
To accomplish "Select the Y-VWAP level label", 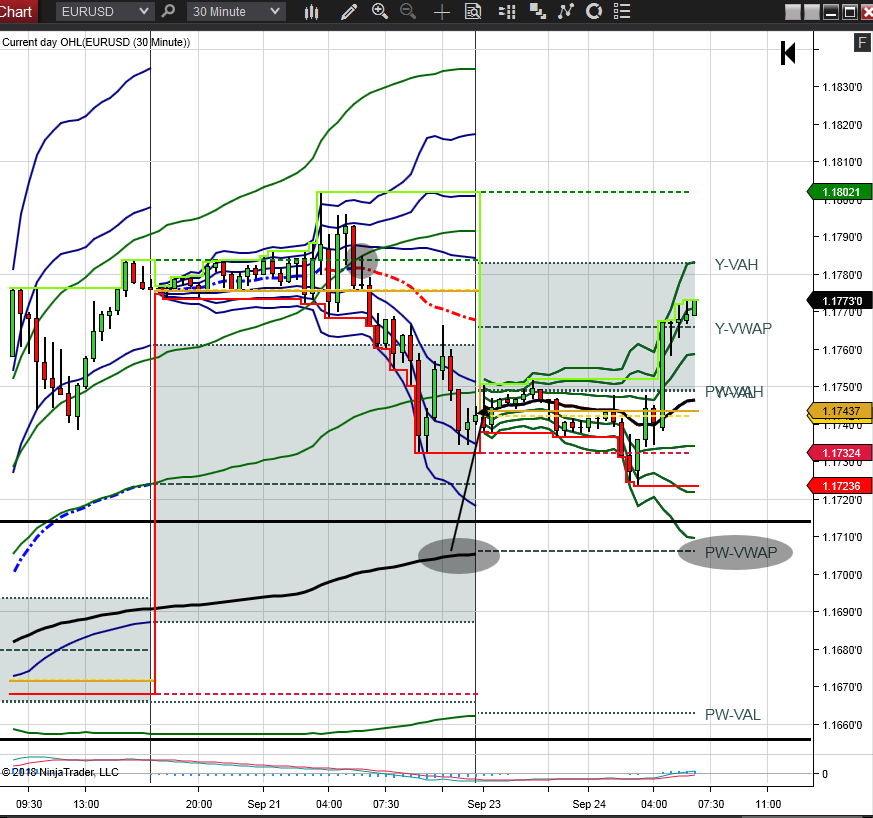I will click(x=743, y=329).
